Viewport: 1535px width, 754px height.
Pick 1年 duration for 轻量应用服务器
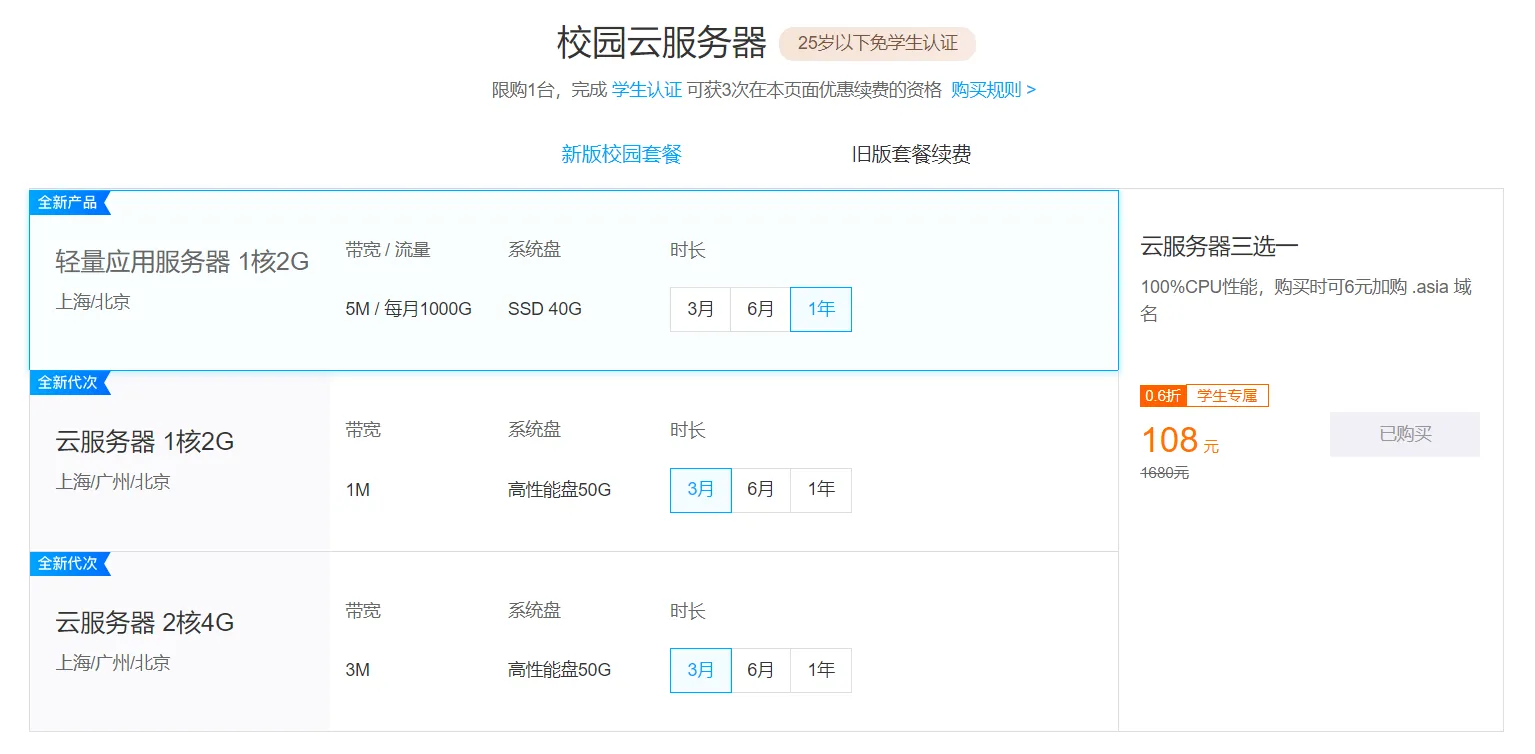pos(821,309)
